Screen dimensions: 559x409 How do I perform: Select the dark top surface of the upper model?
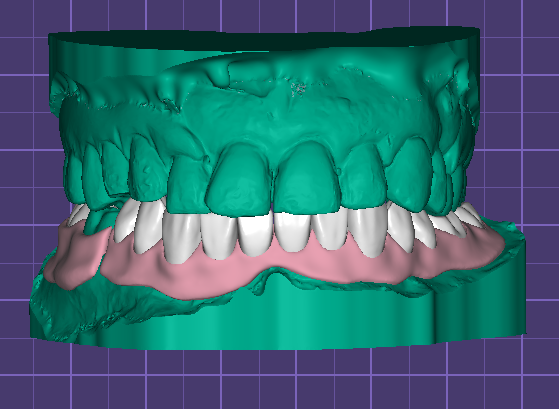coord(264,39)
